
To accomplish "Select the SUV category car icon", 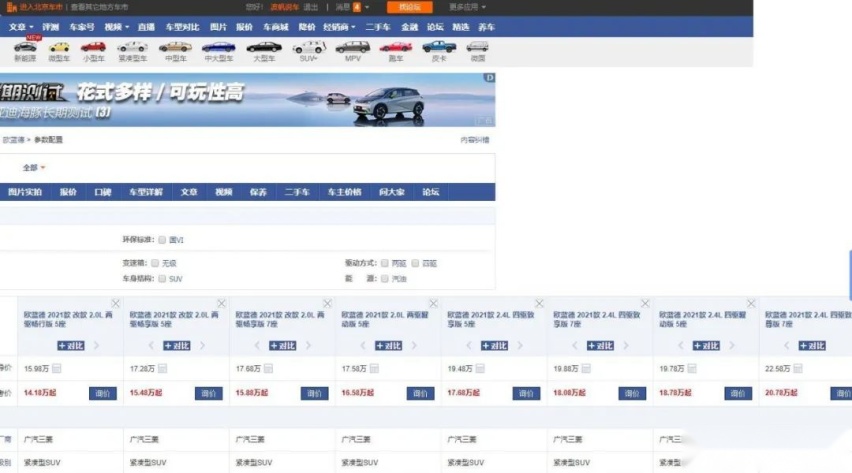I will tap(309, 47).
